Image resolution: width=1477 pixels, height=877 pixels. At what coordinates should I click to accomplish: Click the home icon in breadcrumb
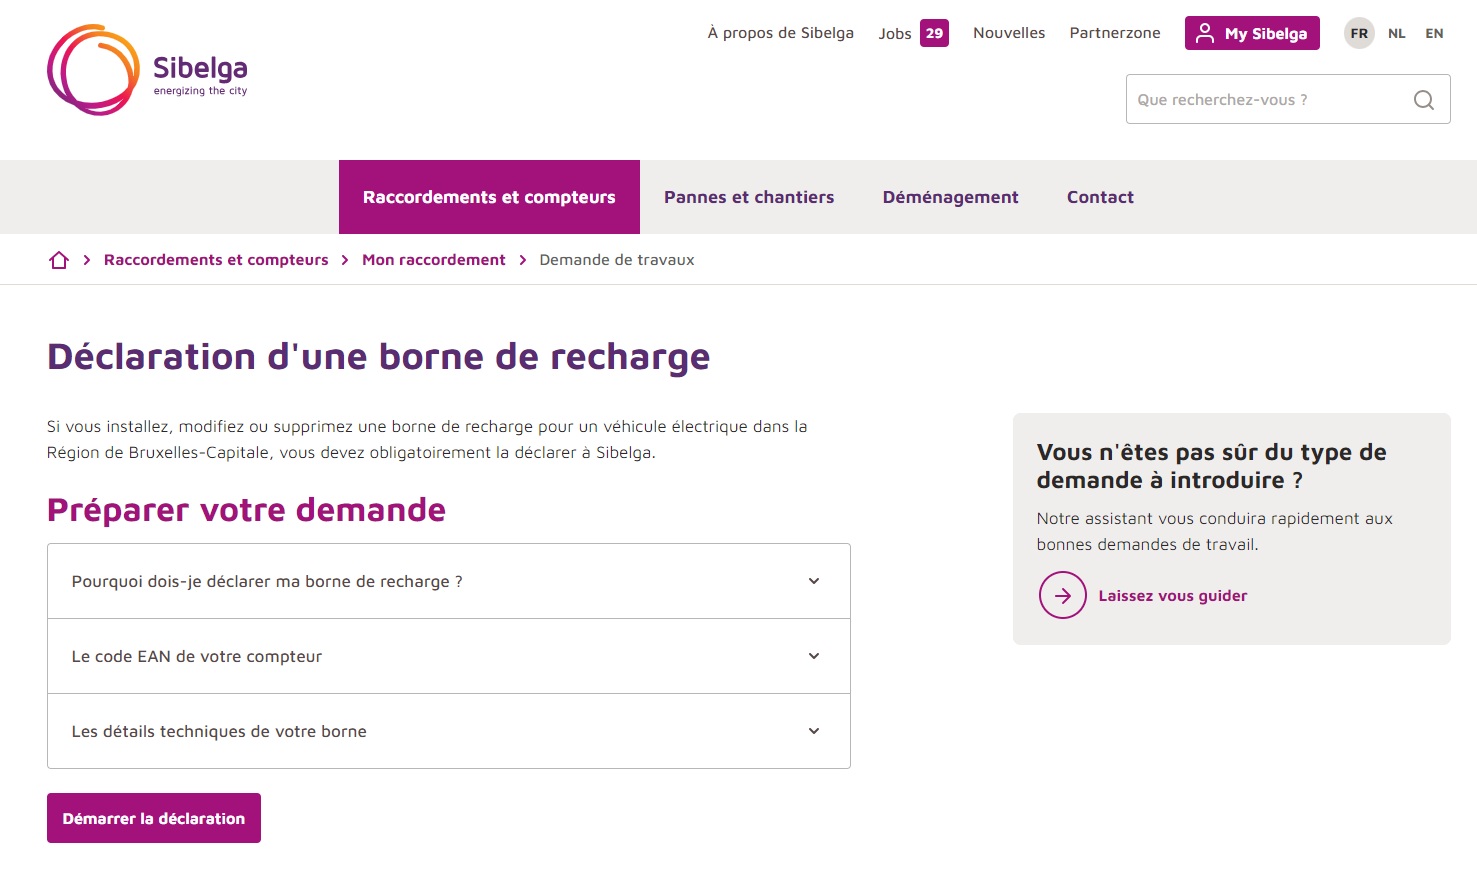pyautogui.click(x=59, y=260)
